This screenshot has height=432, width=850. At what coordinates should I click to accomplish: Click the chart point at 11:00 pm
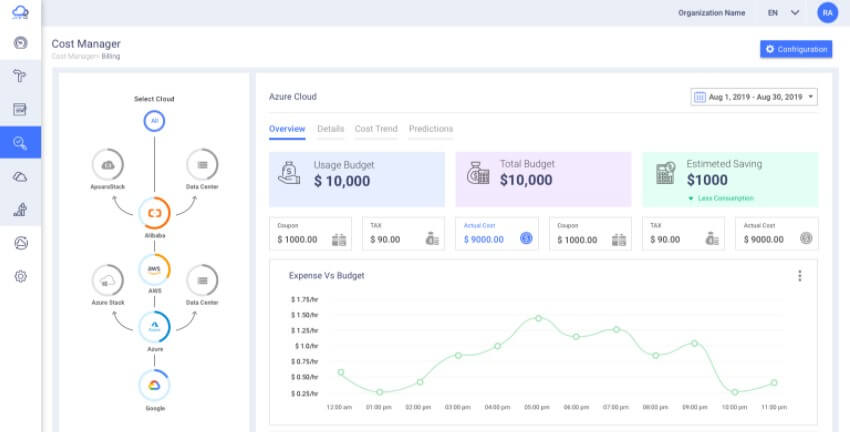[774, 383]
